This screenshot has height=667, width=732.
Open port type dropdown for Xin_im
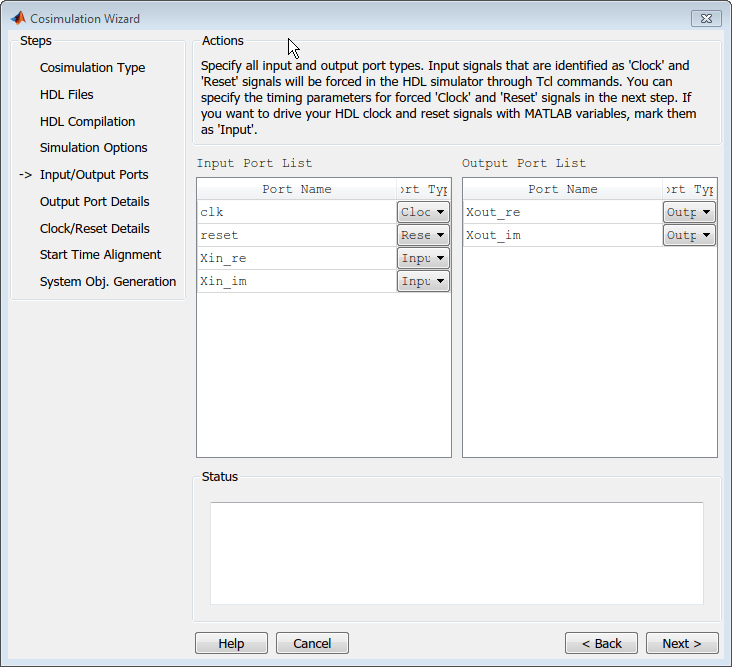coord(423,281)
